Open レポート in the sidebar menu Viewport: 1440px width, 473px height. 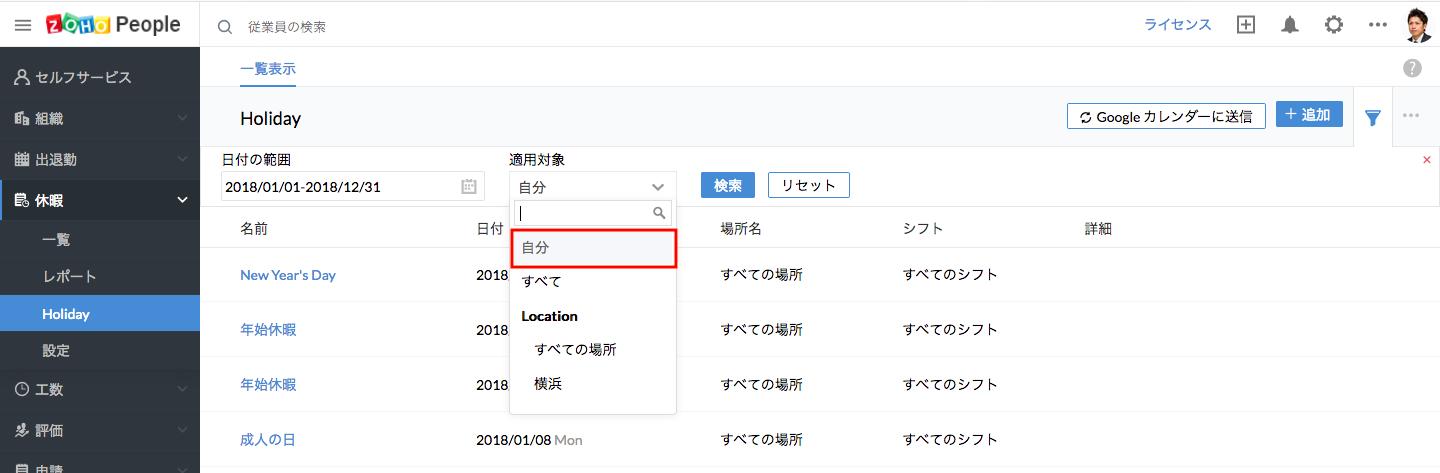[69, 276]
